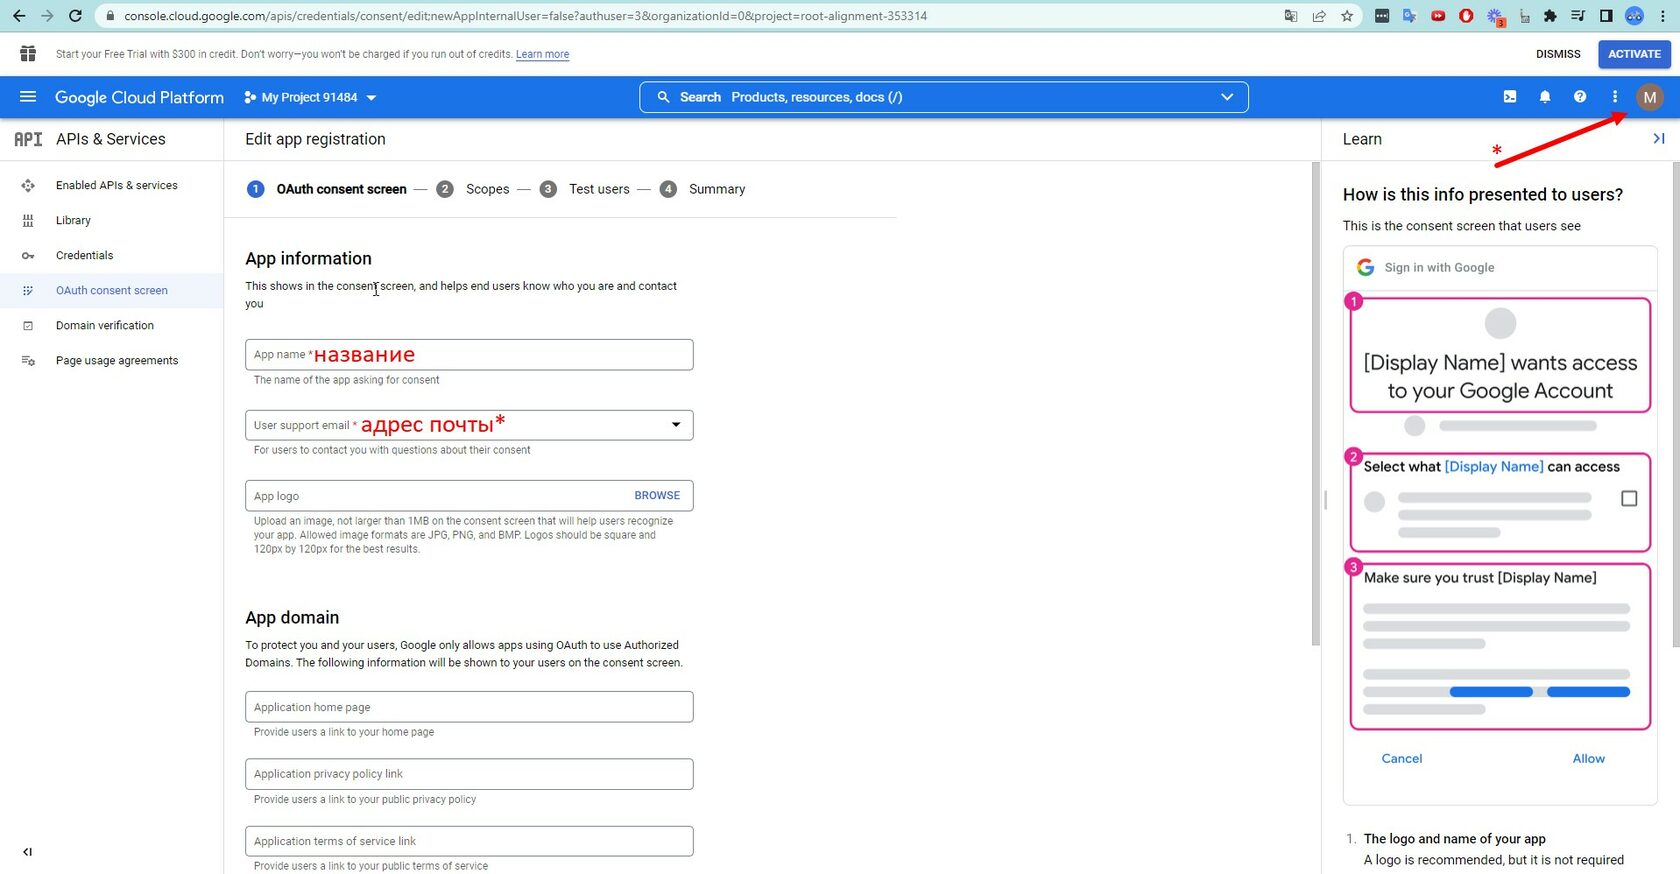Screen dimensions: 1680x874
Task: Click Allow in the consent screen preview
Action: pyautogui.click(x=1588, y=759)
